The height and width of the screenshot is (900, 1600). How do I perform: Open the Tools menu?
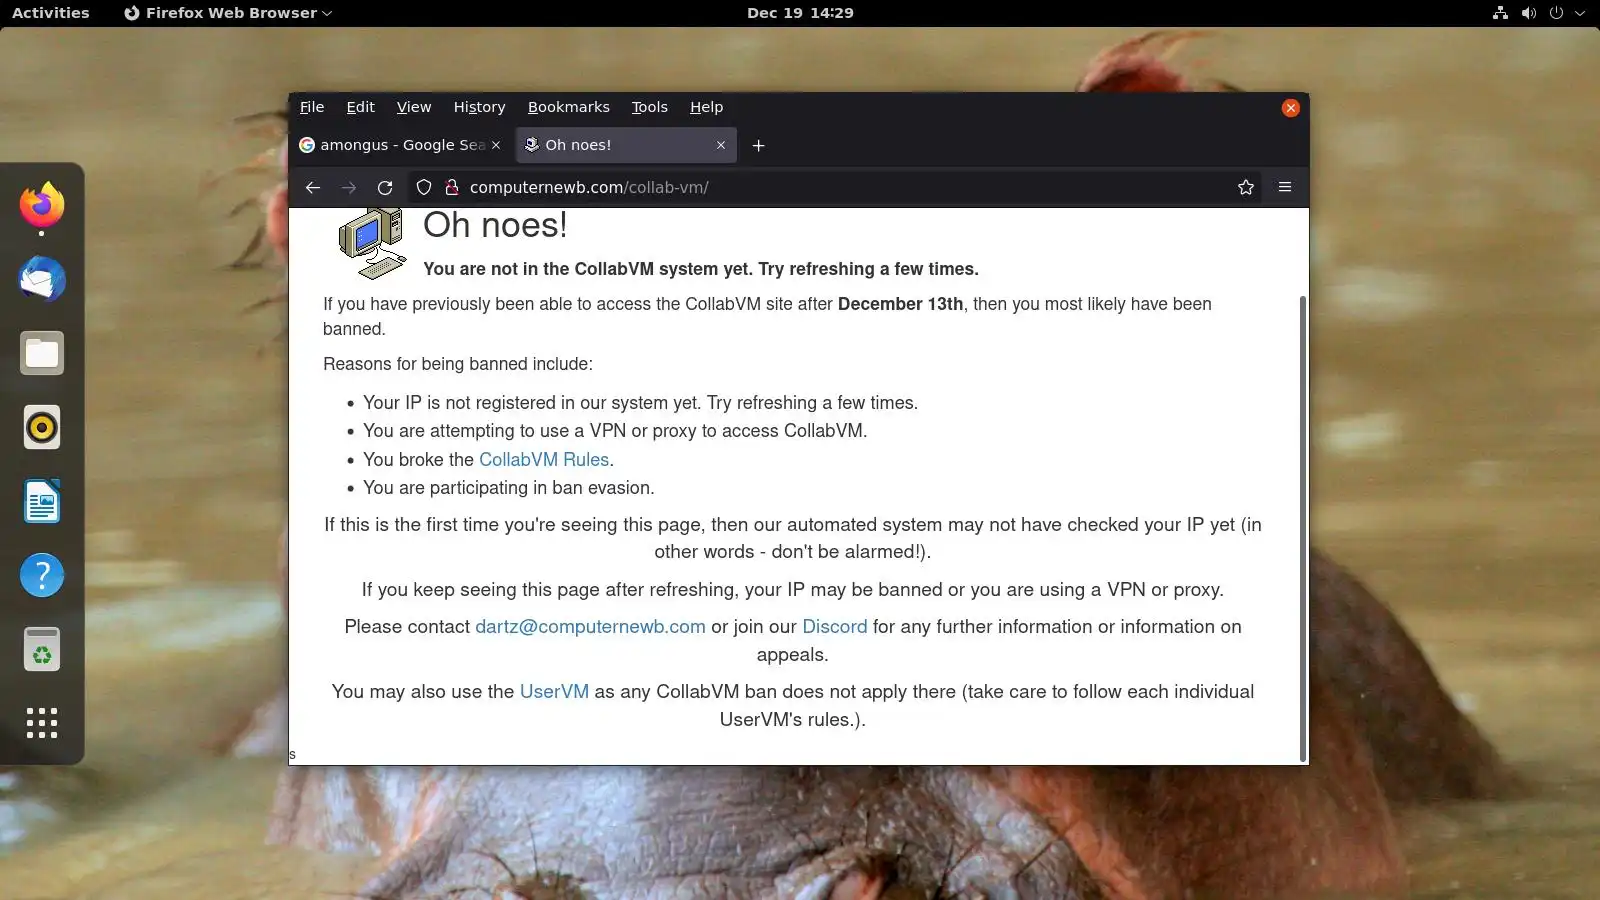[x=649, y=107]
